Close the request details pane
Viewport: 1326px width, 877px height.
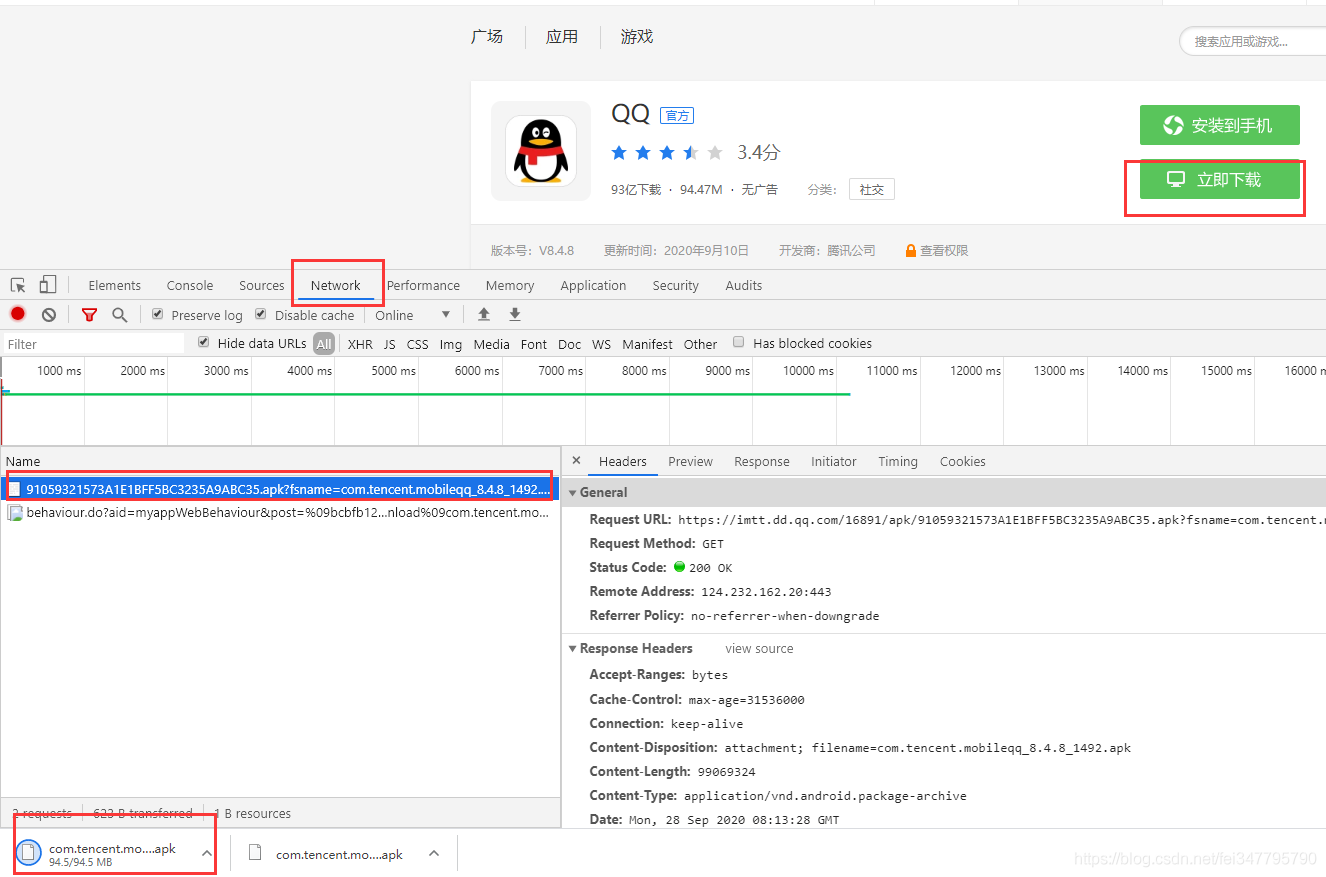coord(576,461)
